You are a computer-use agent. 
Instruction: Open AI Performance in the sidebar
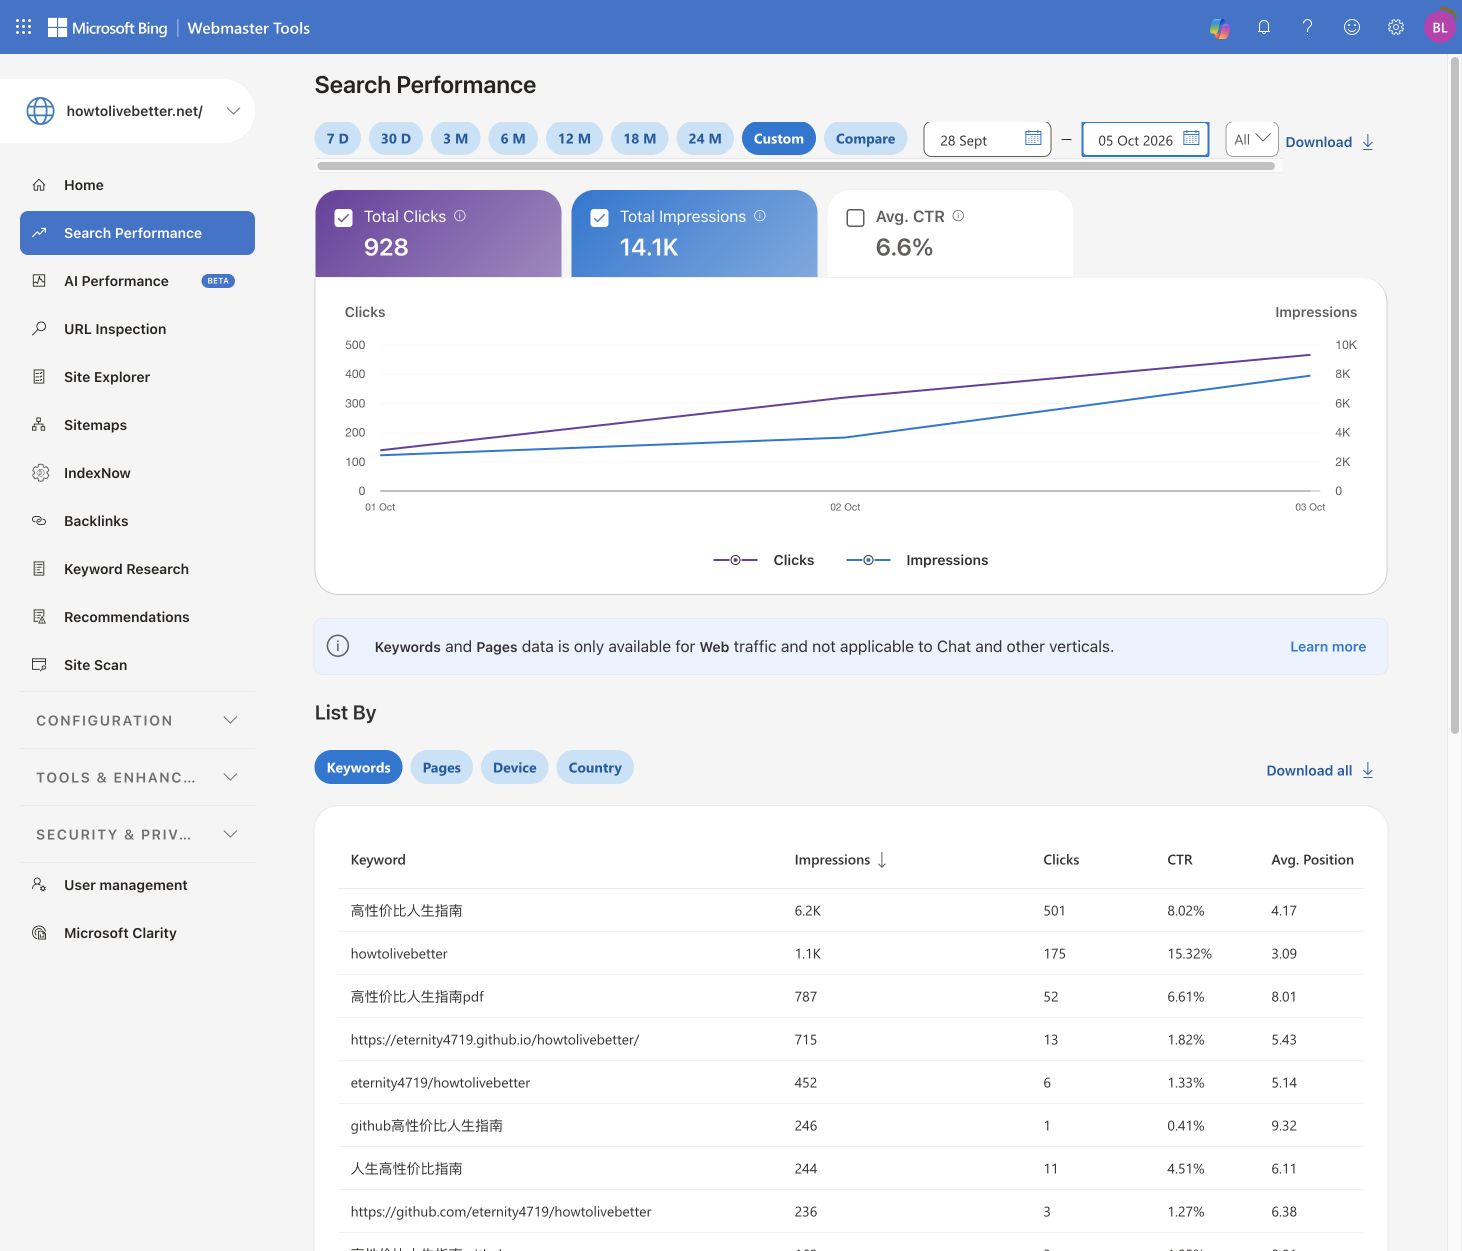137,281
